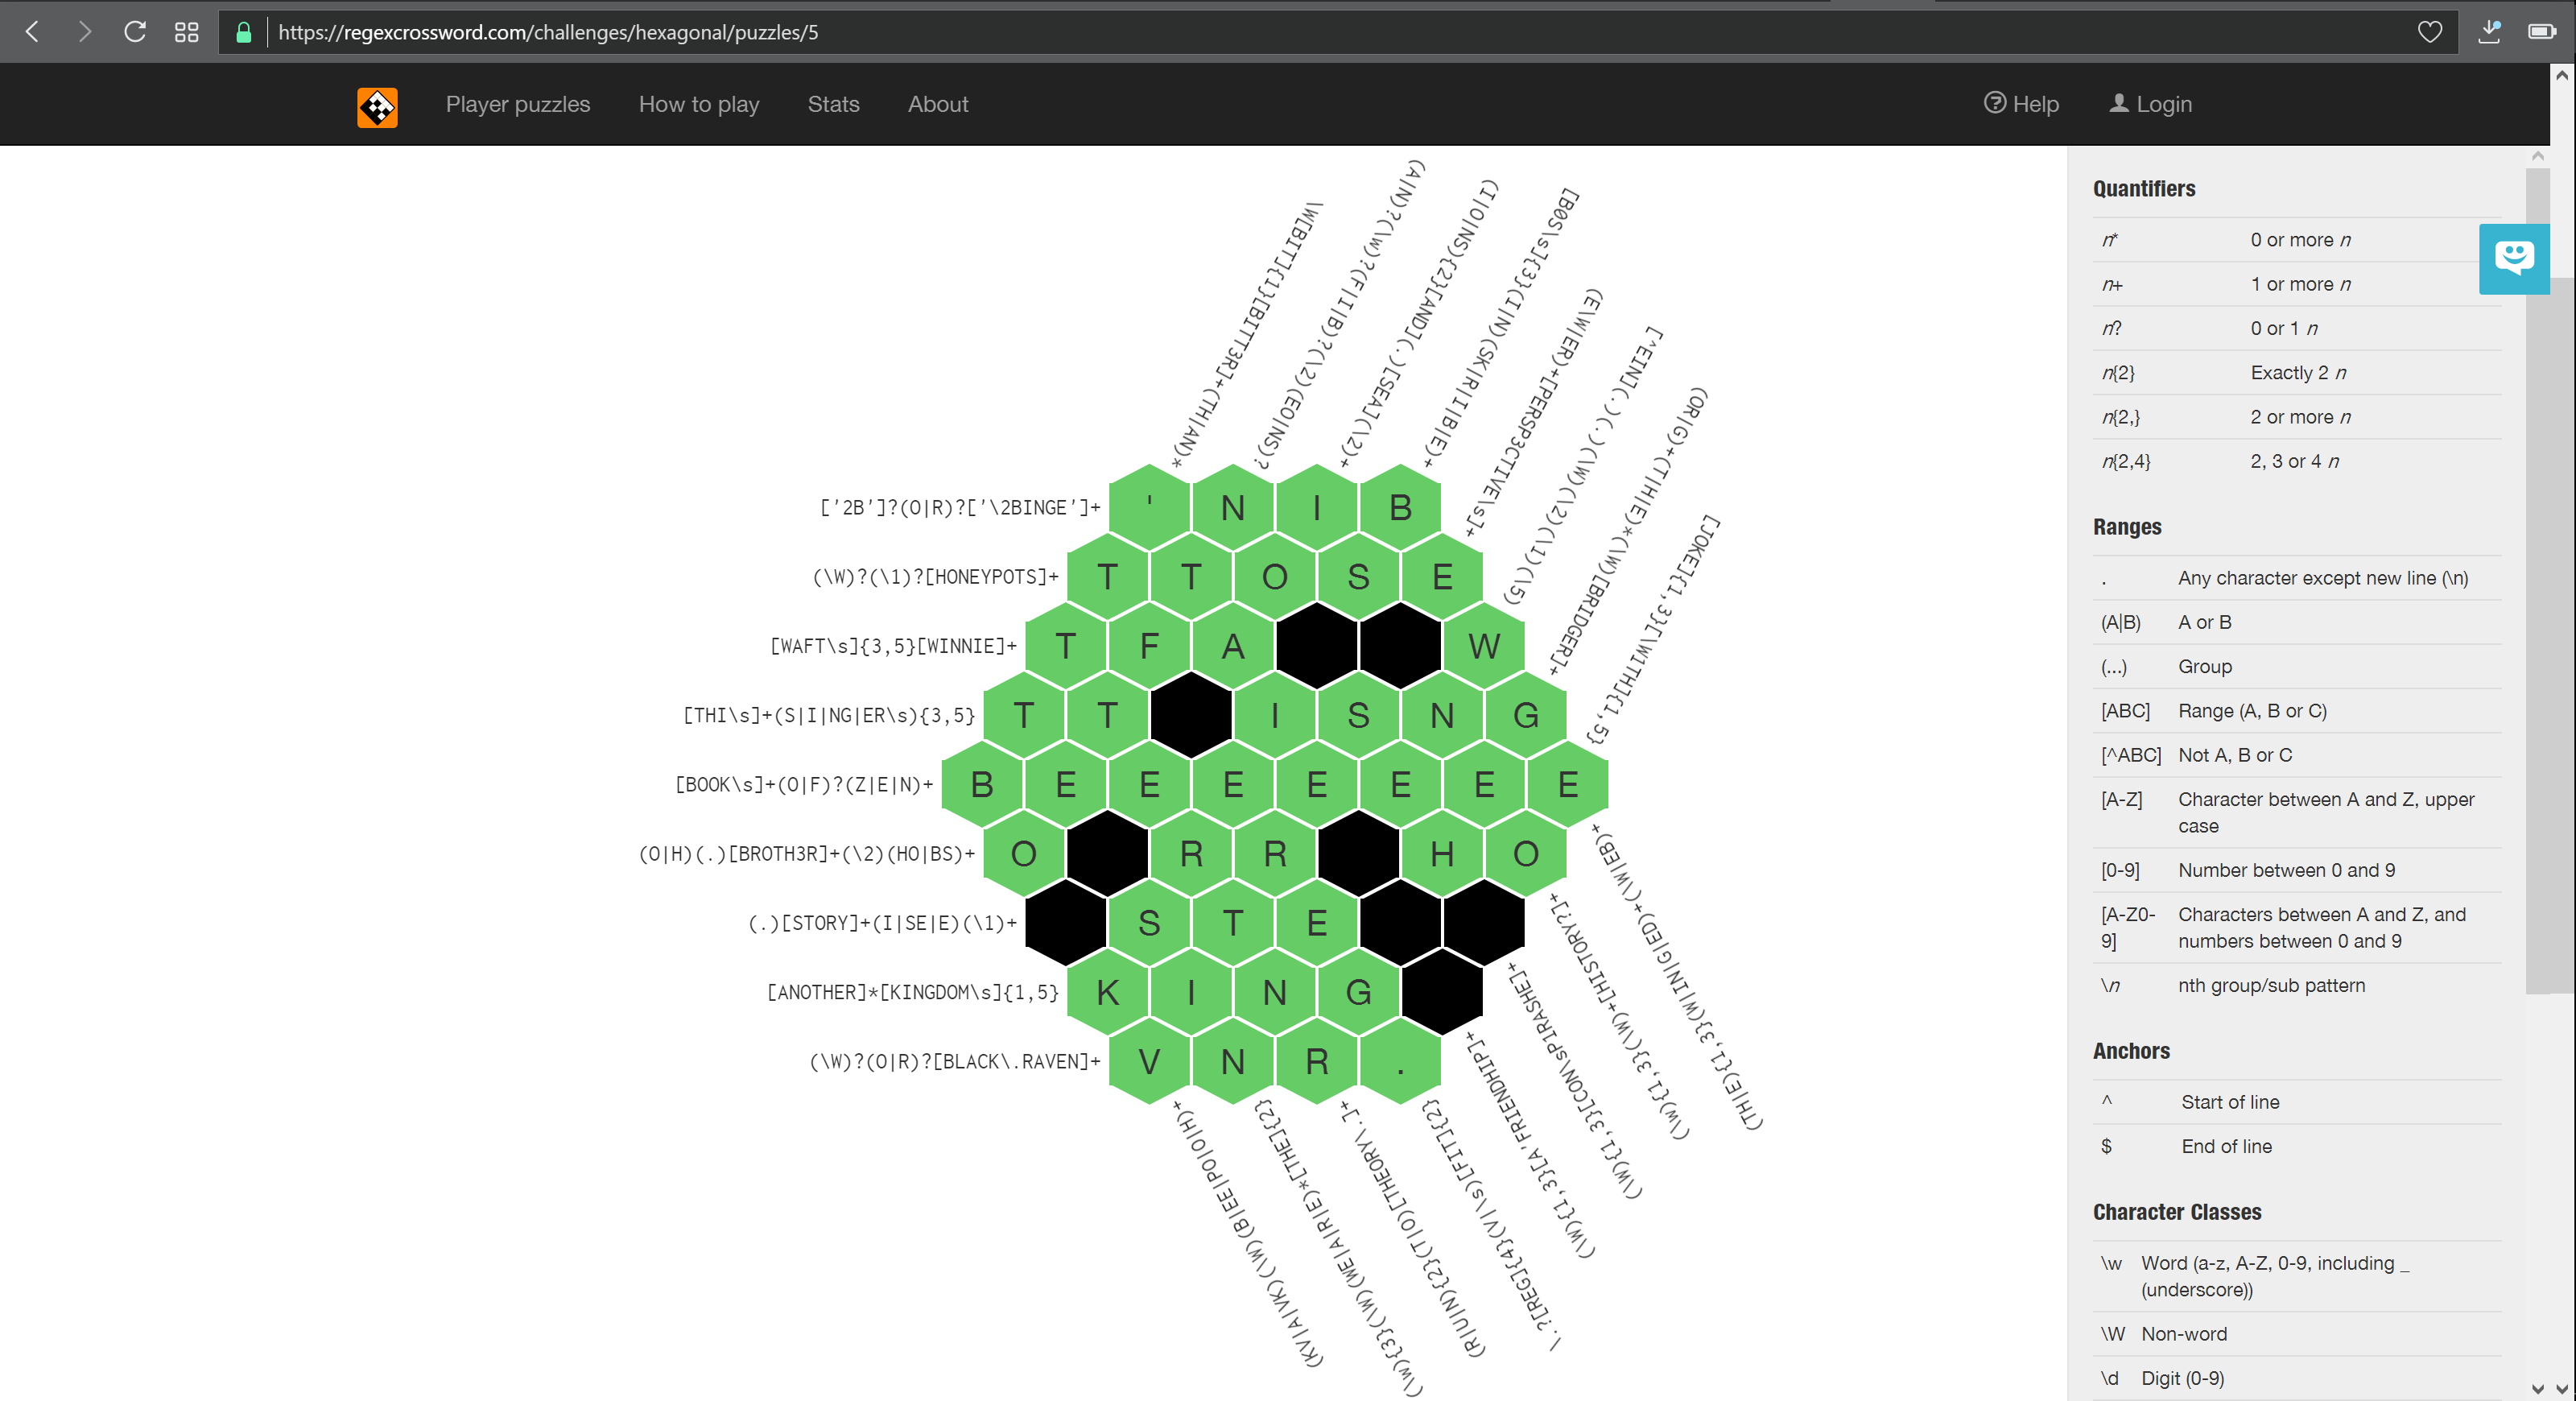Select the hex cell containing H
The height and width of the screenshot is (1401, 2576).
(x=1442, y=853)
